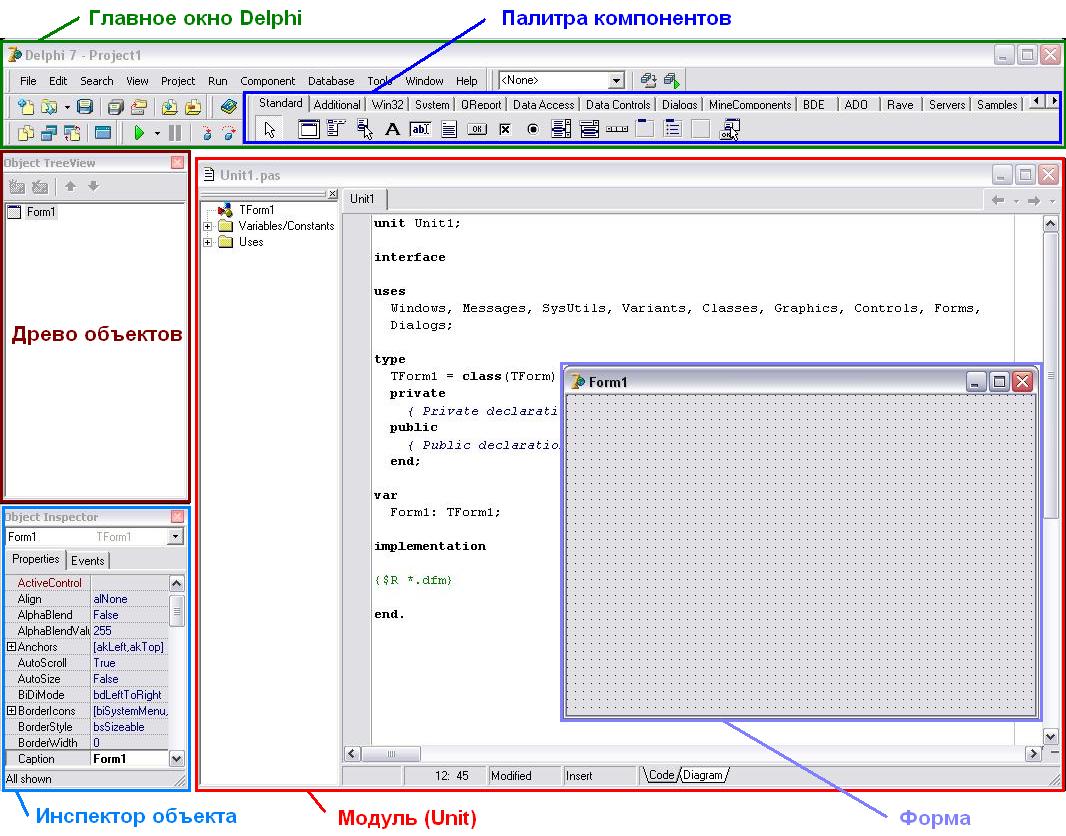The height and width of the screenshot is (836, 1066).
Task: Click the code editor vertical scrollbar
Action: click(x=1050, y=480)
